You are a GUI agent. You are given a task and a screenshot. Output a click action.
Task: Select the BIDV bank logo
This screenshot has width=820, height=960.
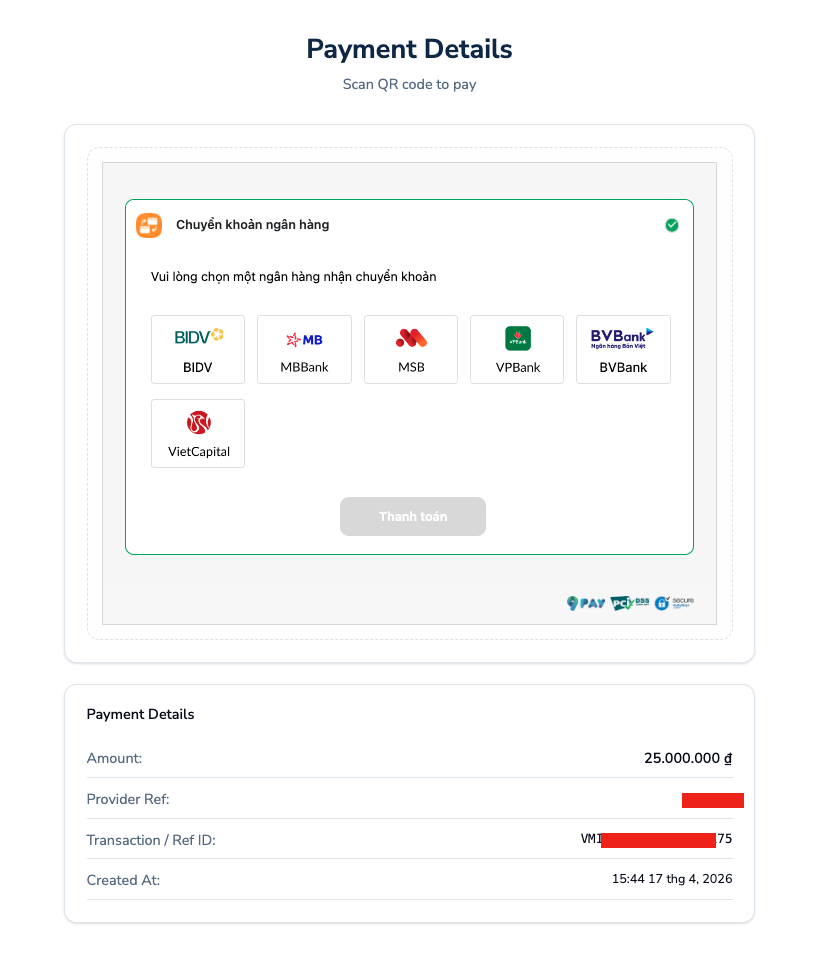198,337
